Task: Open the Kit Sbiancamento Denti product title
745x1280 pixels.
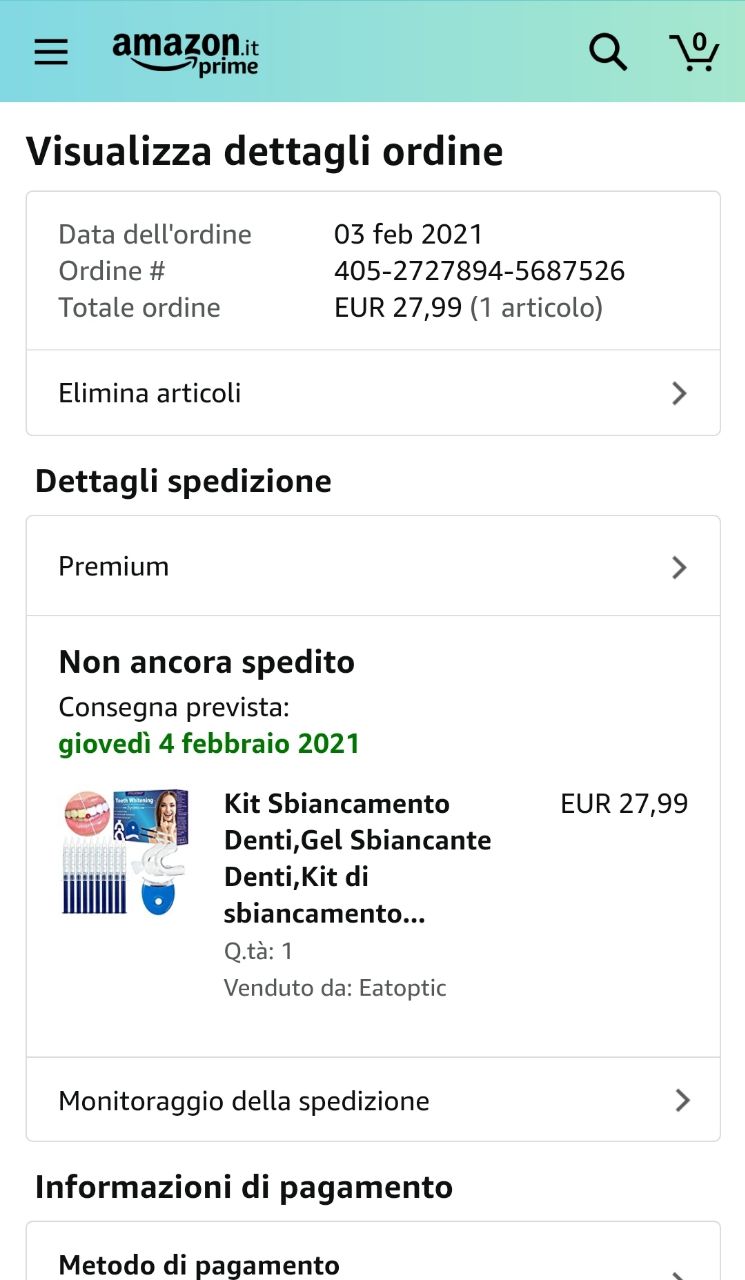Action: [357, 858]
